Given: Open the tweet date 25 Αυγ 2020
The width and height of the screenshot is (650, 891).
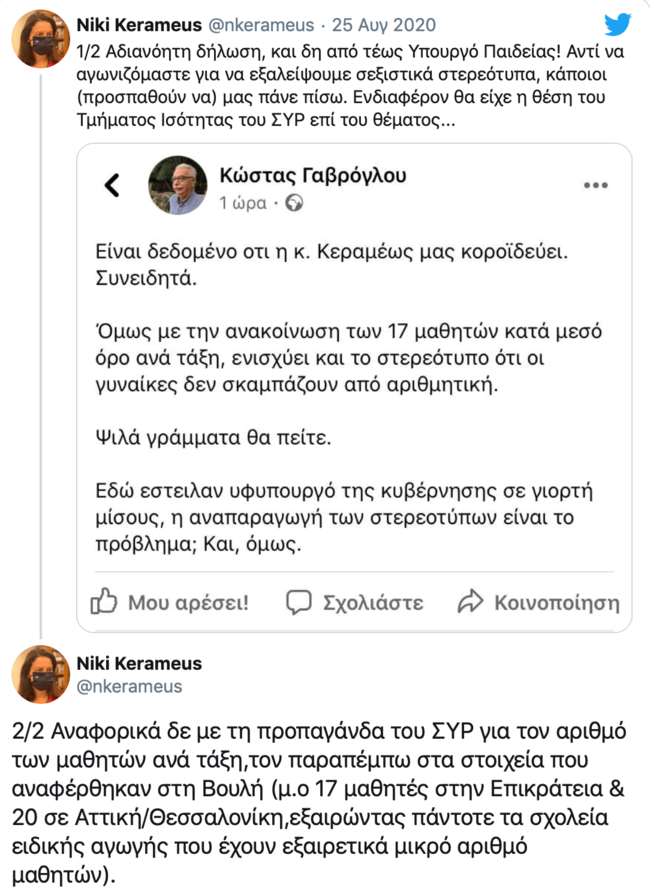Looking at the screenshot, I should [378, 22].
